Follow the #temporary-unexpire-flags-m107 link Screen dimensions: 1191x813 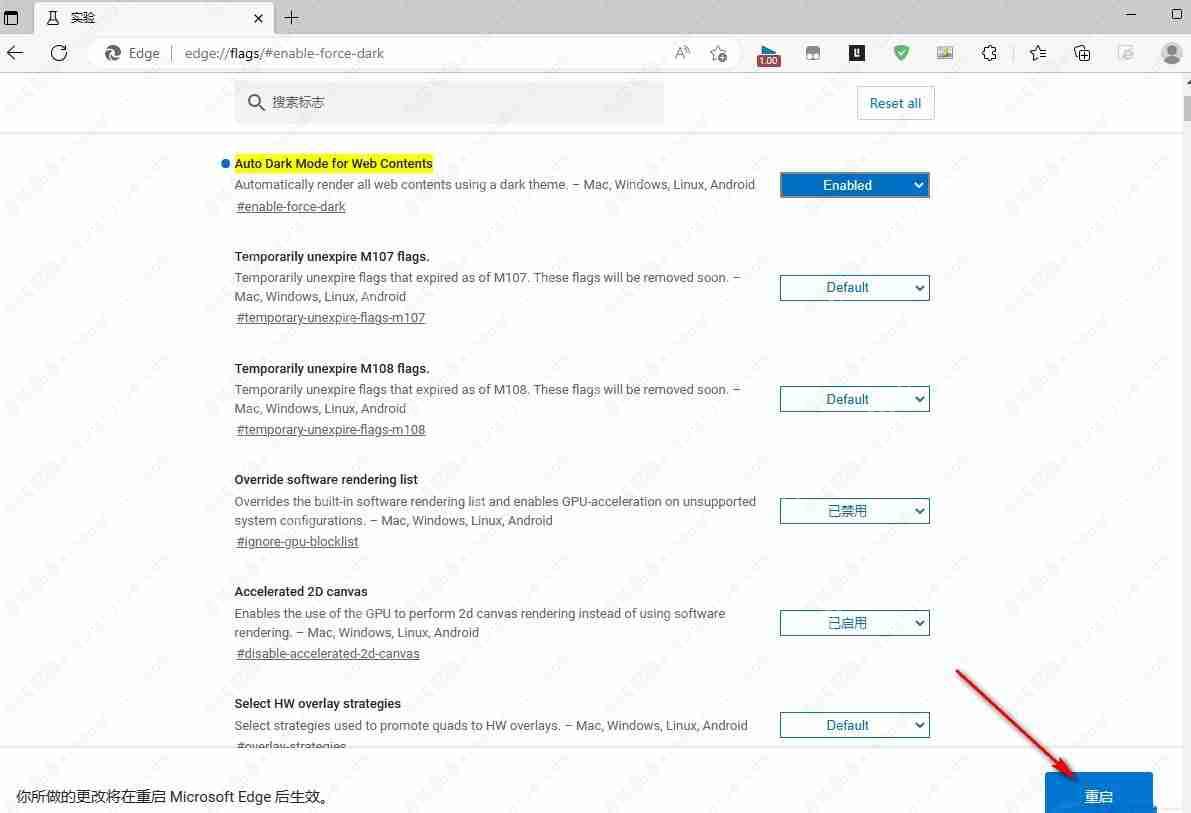tap(330, 318)
